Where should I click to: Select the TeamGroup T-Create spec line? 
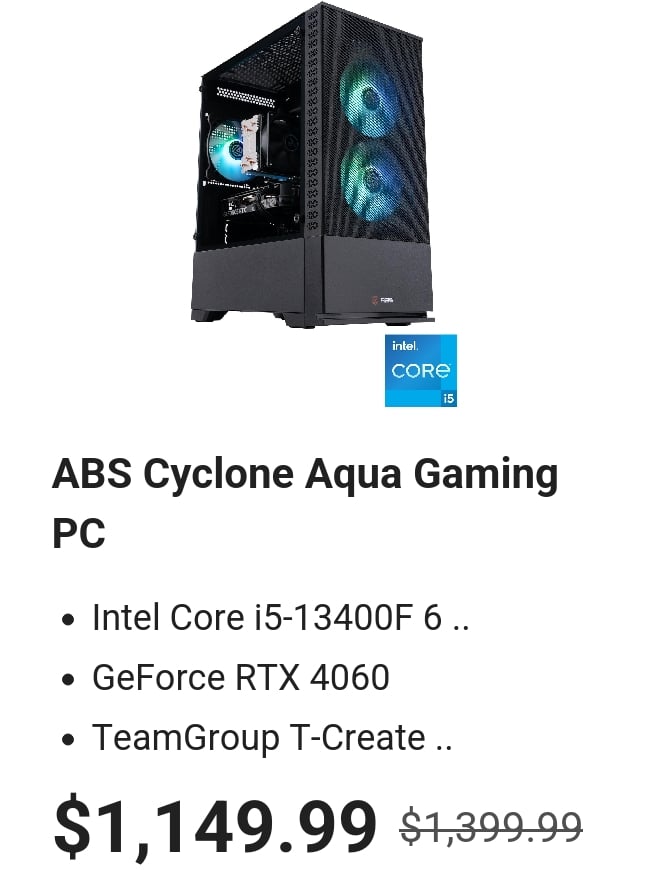(x=272, y=738)
